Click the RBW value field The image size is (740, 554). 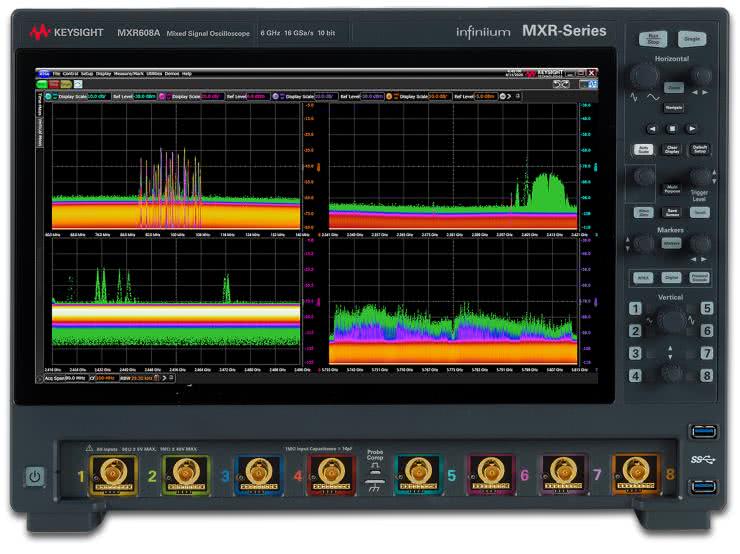pyautogui.click(x=142, y=378)
